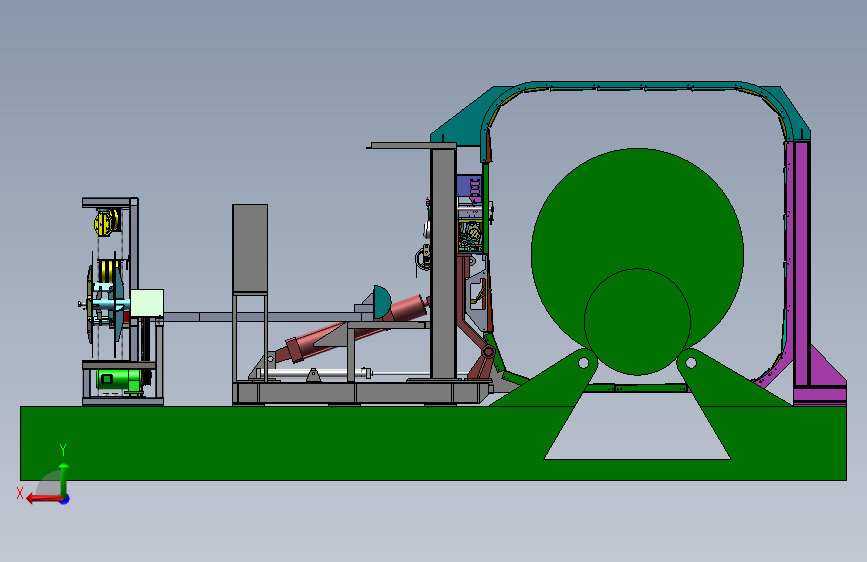867x562 pixels.
Task: Select the magenta triangular gusset at right base
Action: [827, 372]
